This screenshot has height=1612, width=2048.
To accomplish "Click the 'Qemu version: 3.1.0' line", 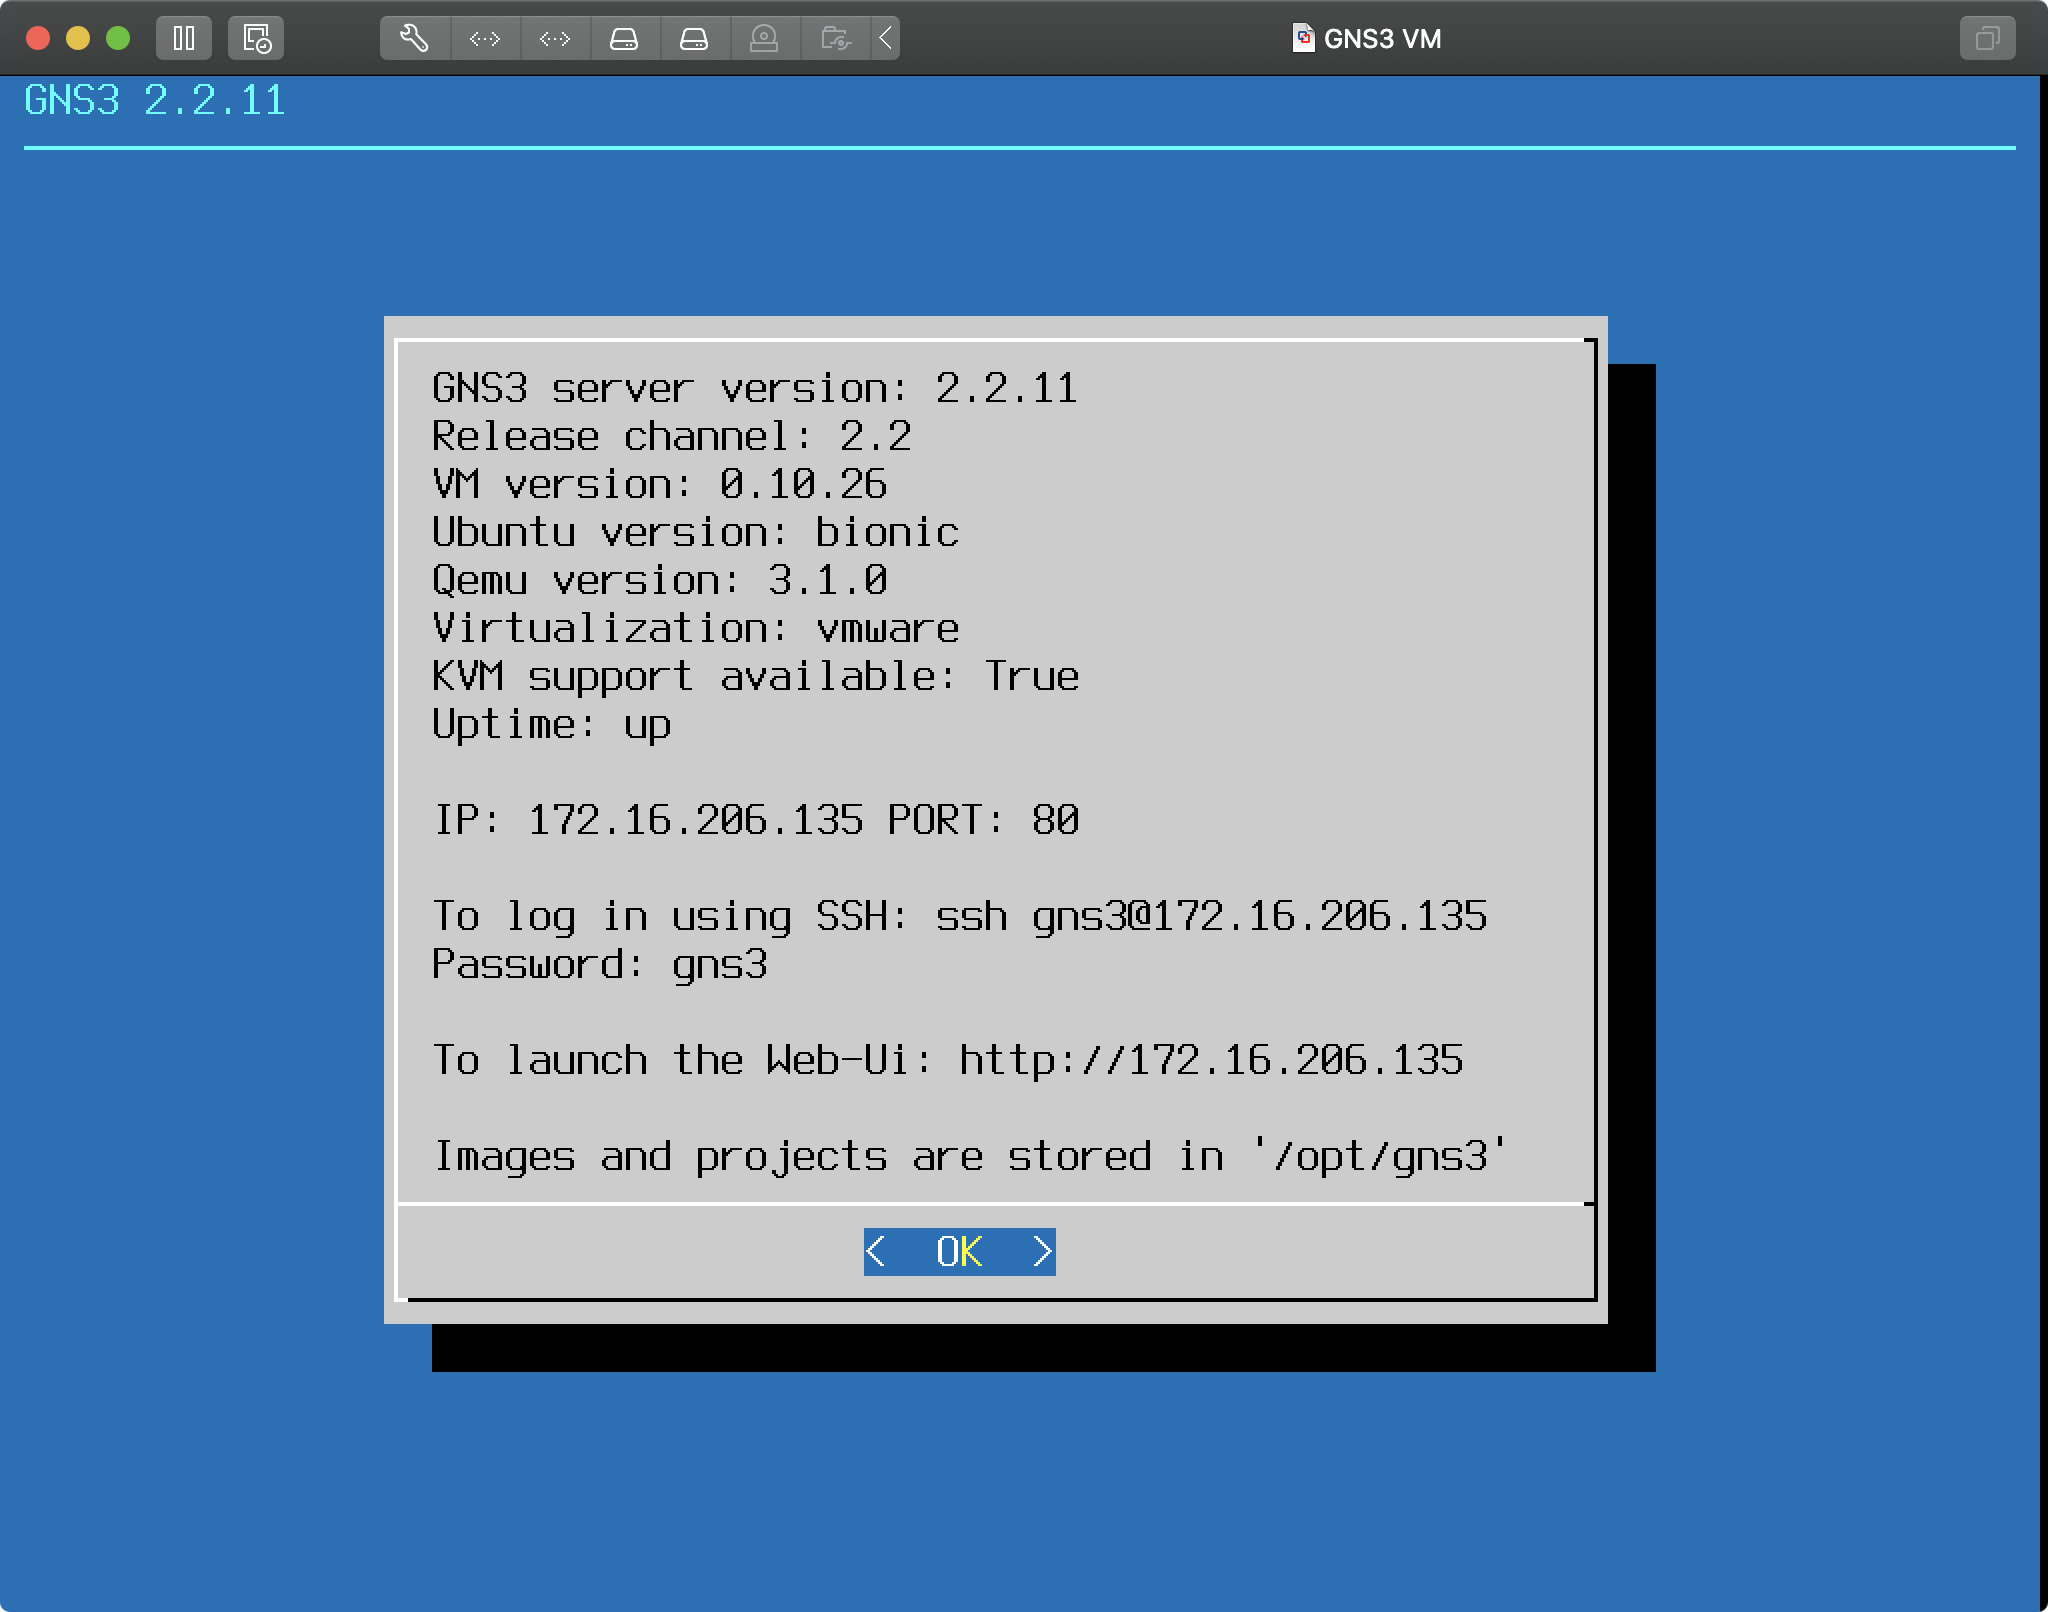I will tap(659, 580).
